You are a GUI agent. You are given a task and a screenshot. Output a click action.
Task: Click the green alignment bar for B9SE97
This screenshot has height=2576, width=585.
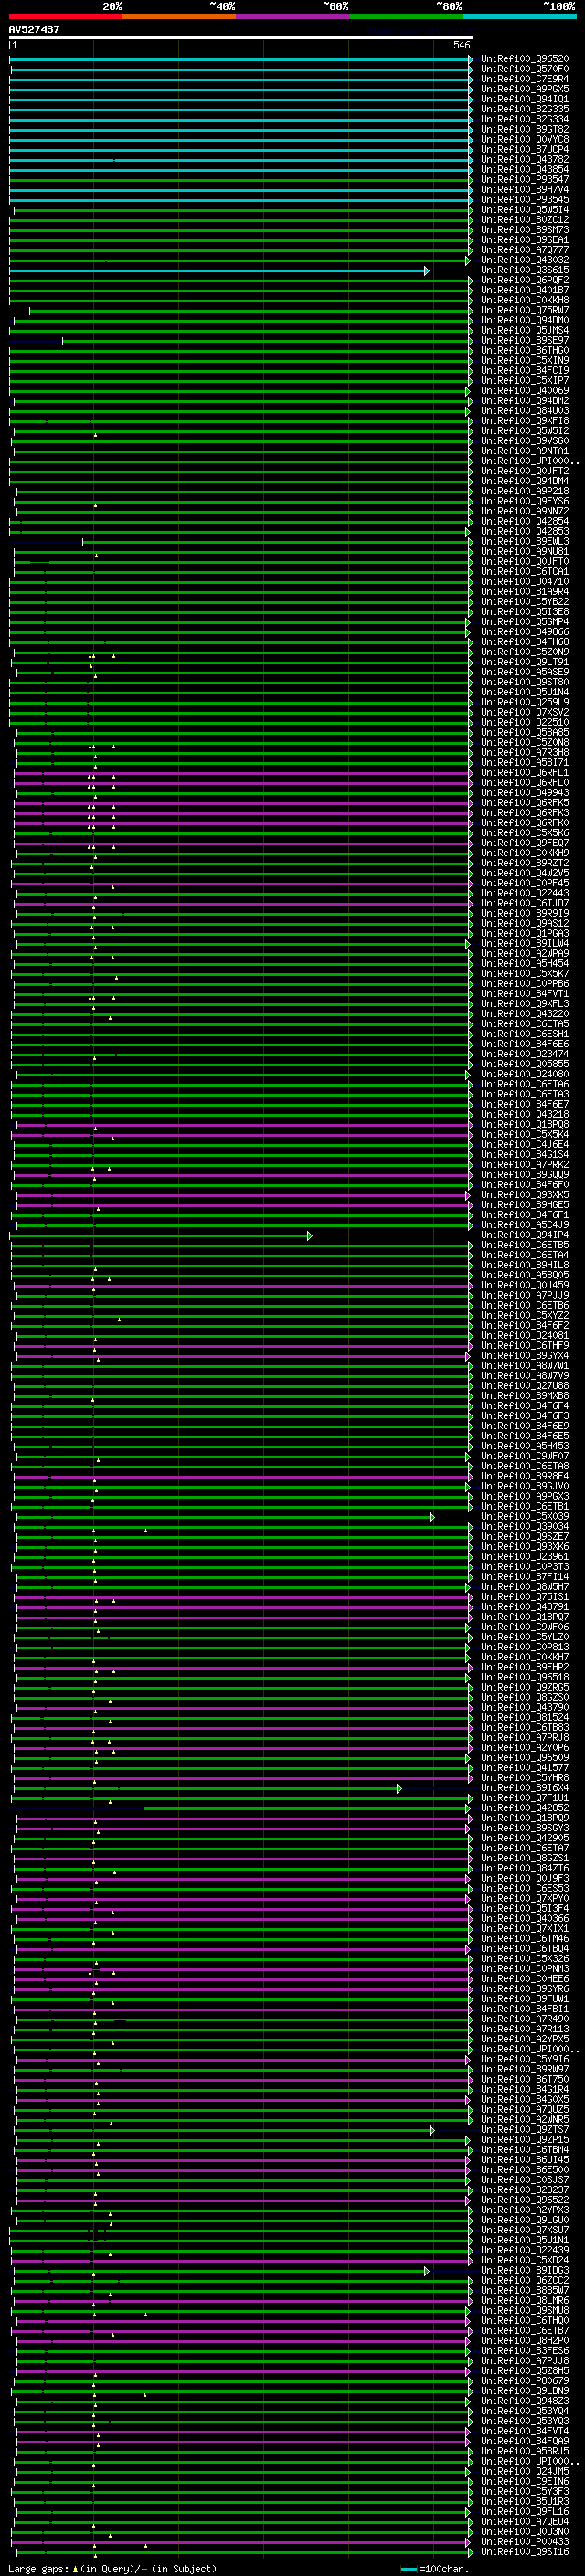point(267,341)
